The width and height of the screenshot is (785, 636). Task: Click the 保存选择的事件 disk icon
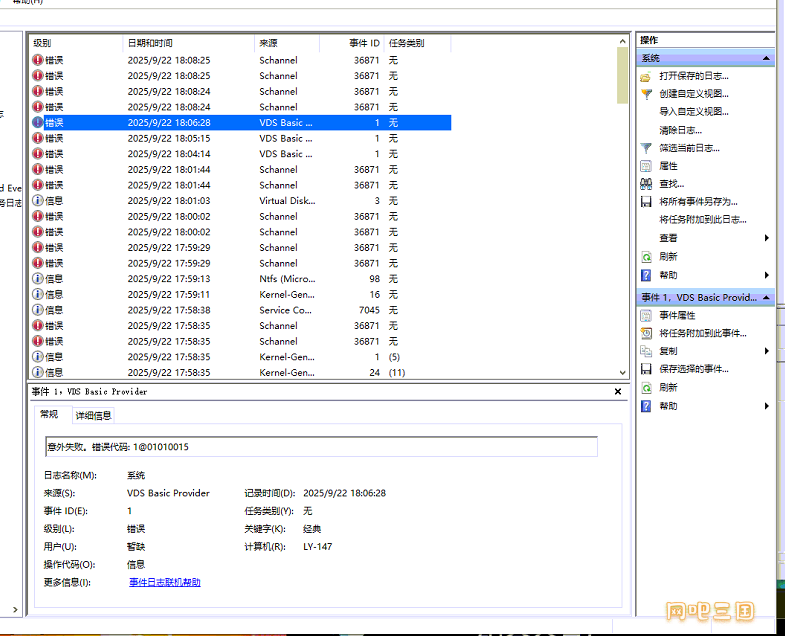tap(646, 369)
